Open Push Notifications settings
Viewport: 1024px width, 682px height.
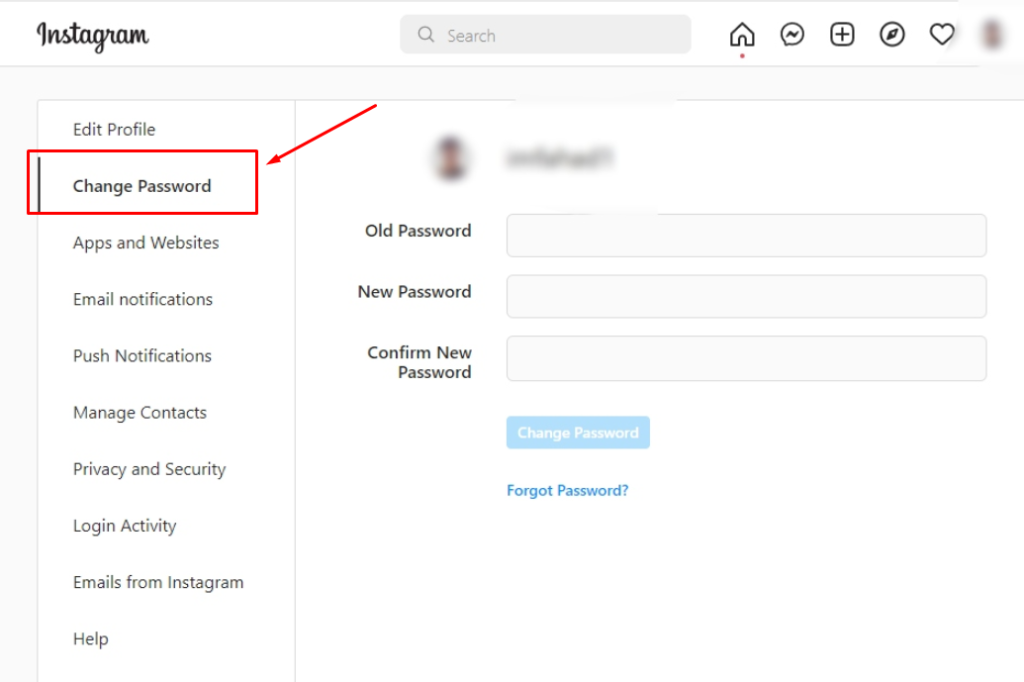click(142, 356)
